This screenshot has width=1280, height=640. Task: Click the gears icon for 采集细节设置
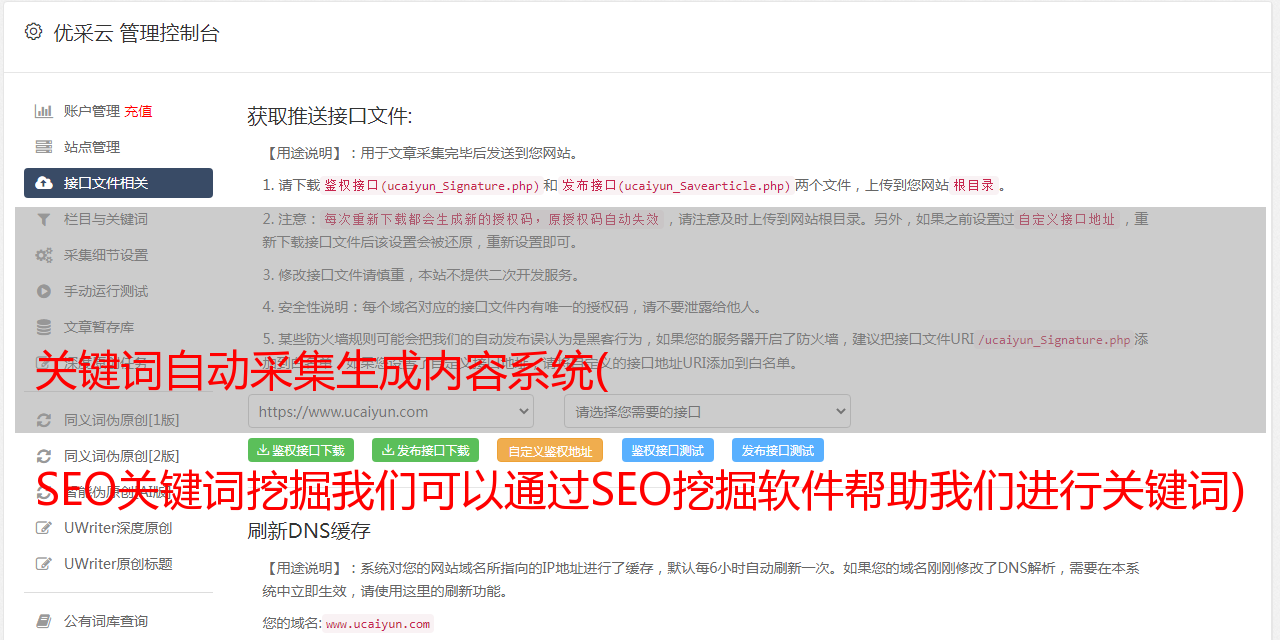click(x=44, y=255)
